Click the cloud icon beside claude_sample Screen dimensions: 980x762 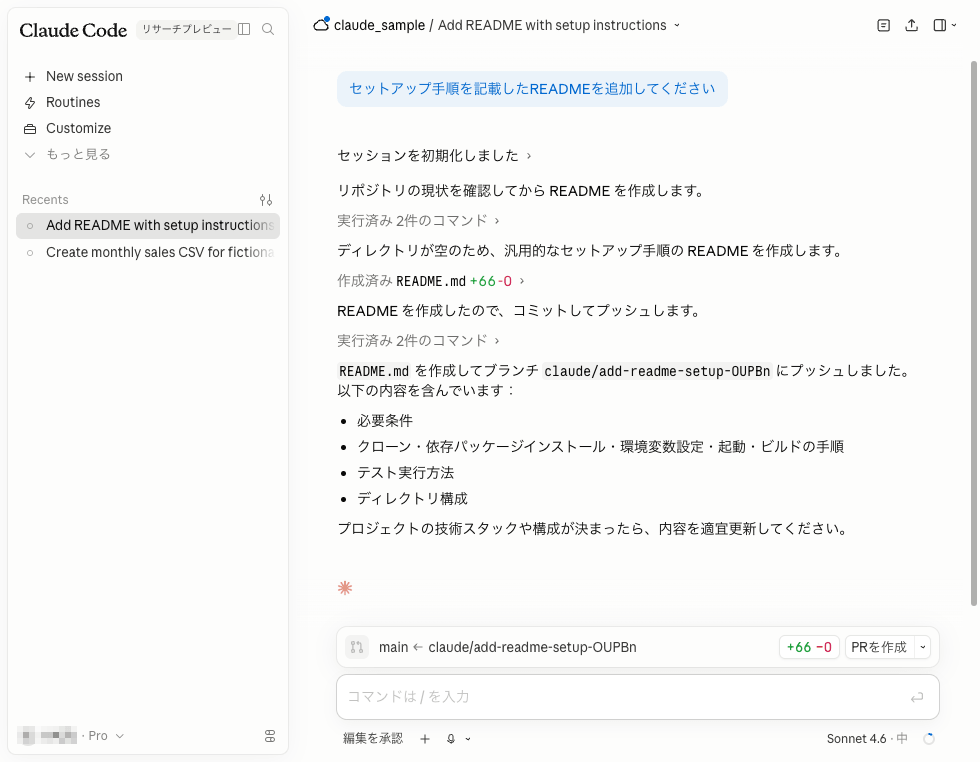(x=321, y=24)
